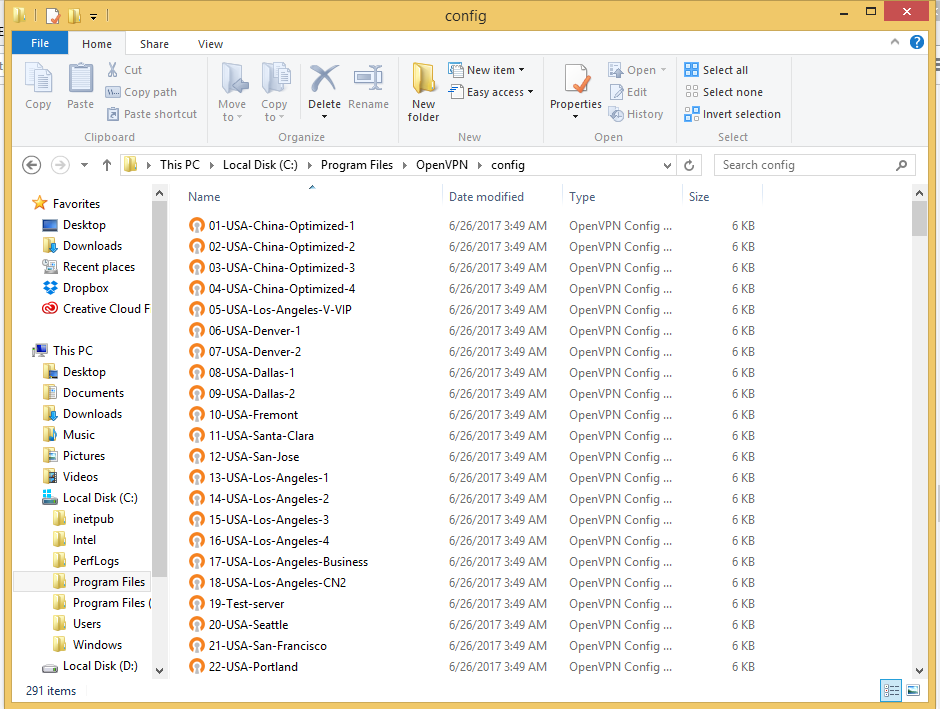Select the file 11-USA-Santa-Clara
Screen dimensions: 940x709
pyautogui.click(x=261, y=436)
